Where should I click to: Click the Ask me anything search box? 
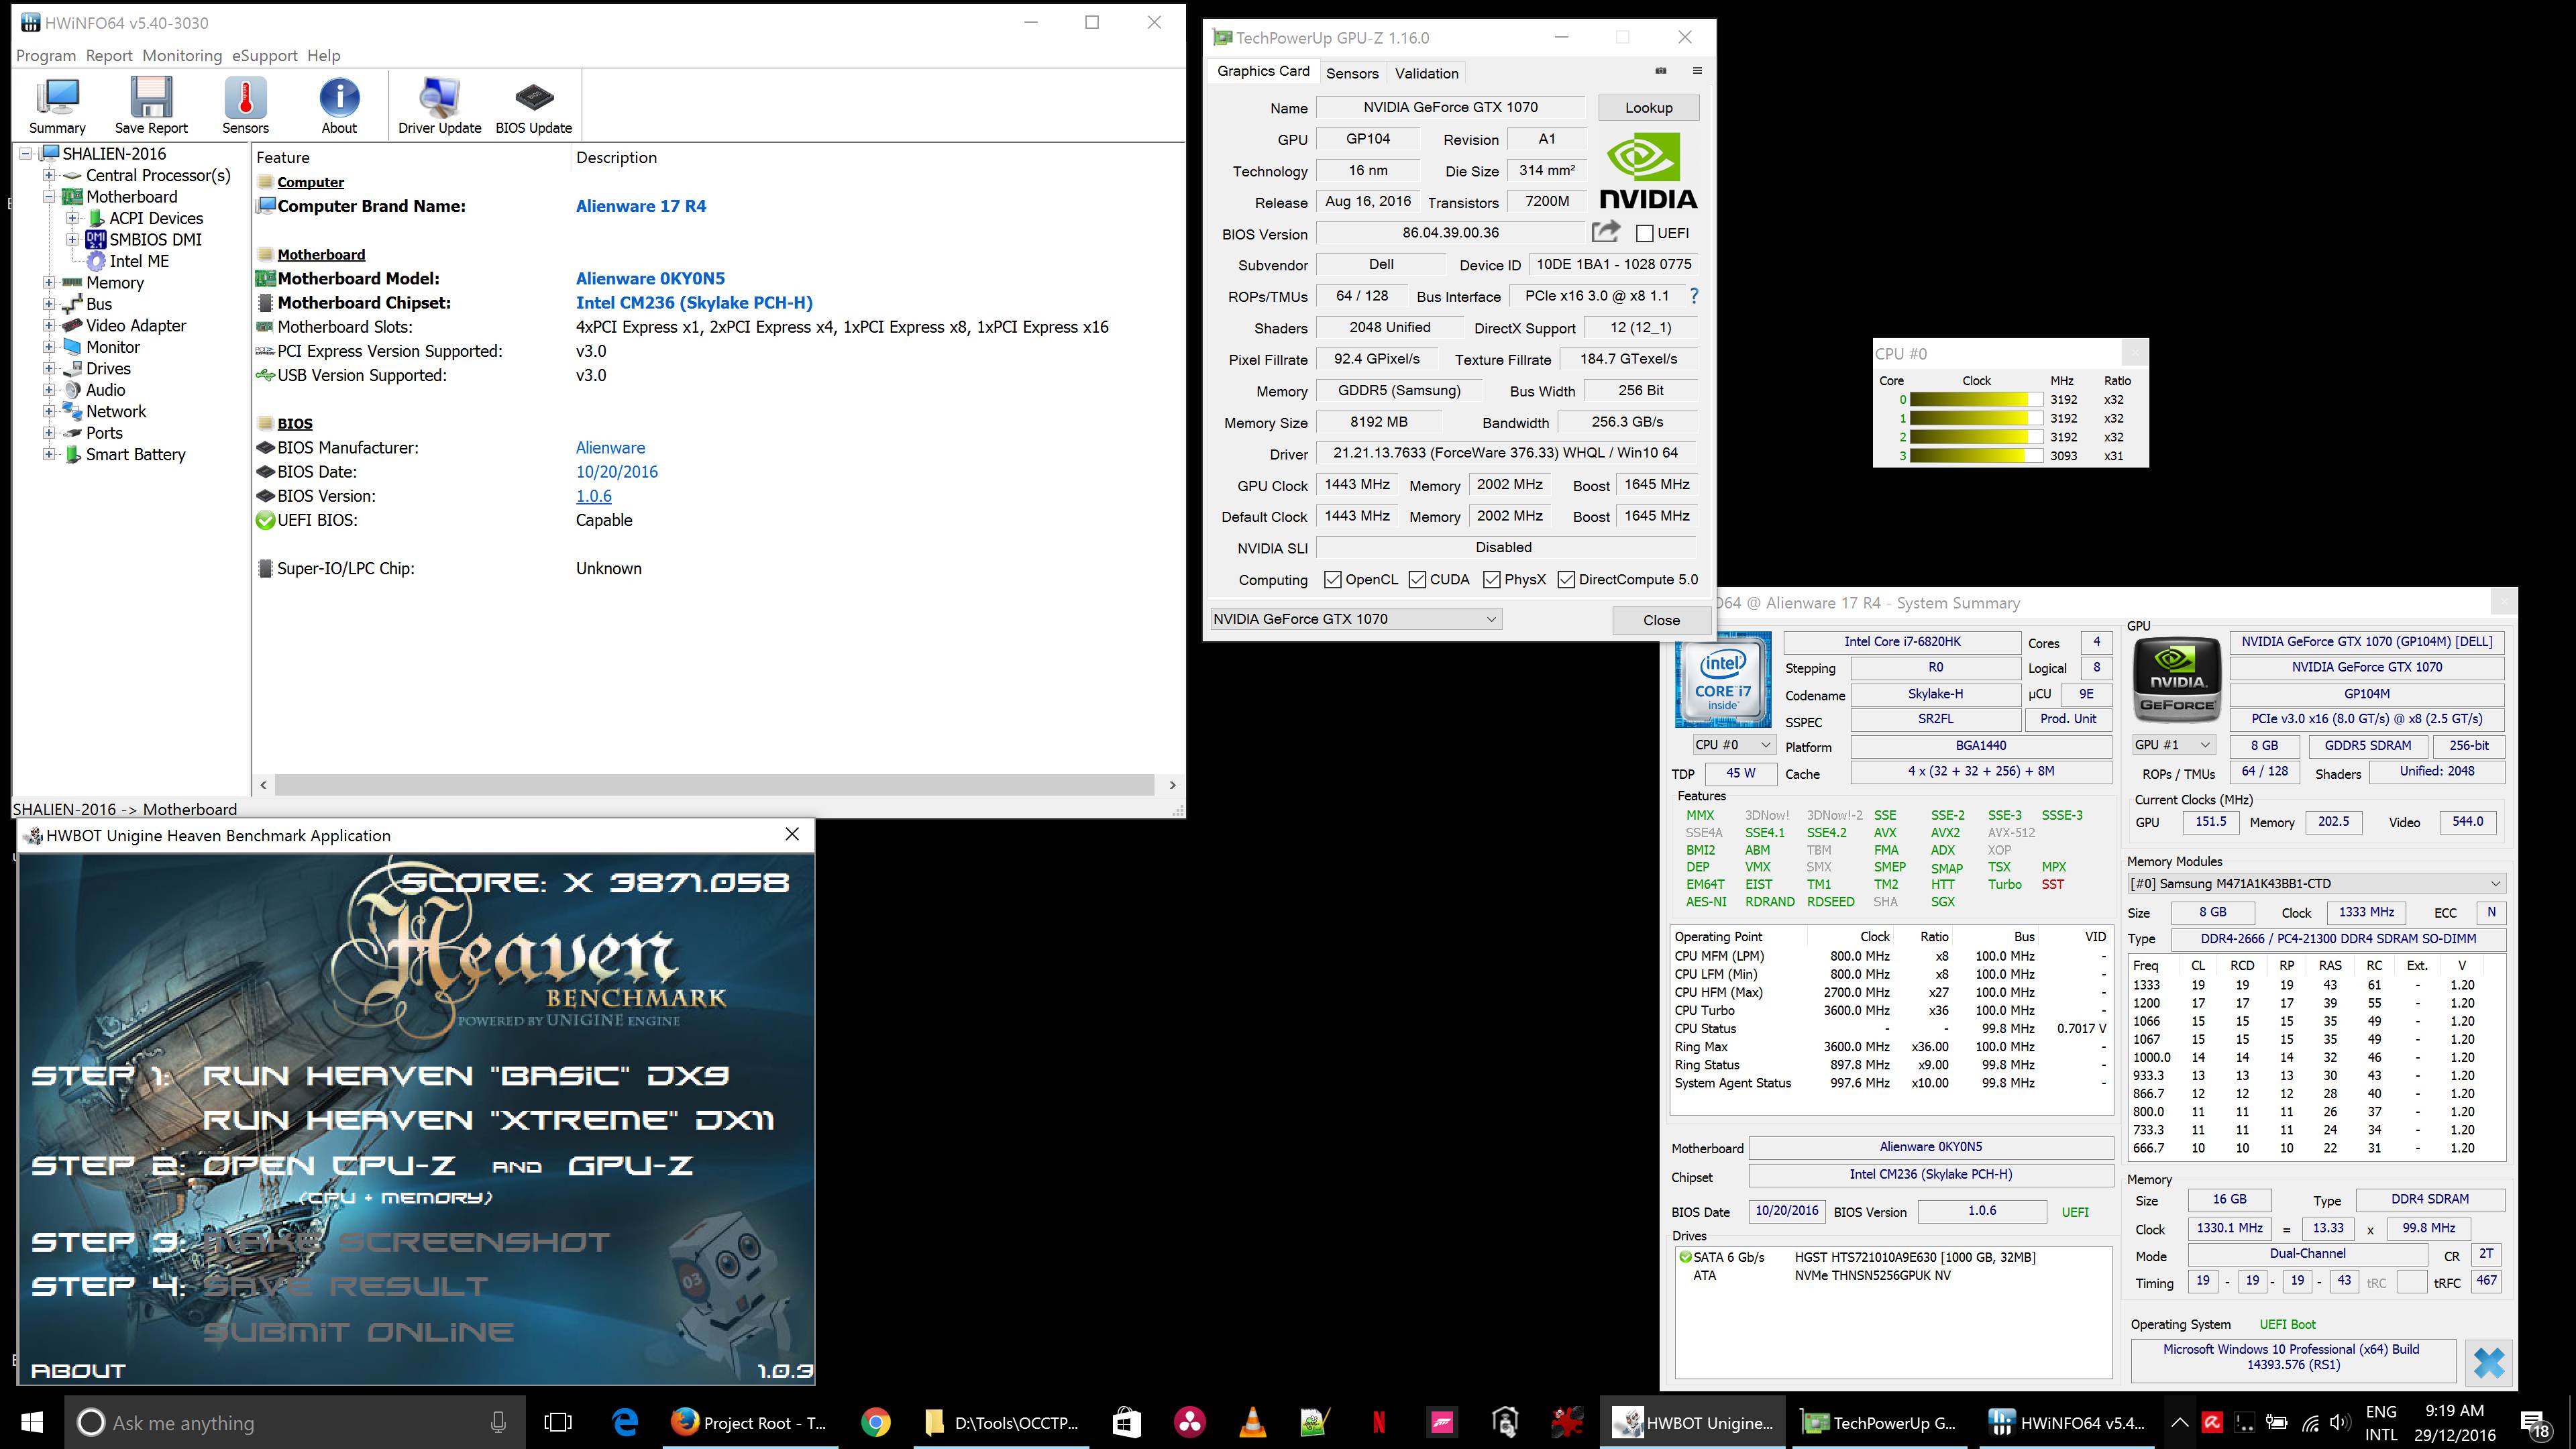295,1422
